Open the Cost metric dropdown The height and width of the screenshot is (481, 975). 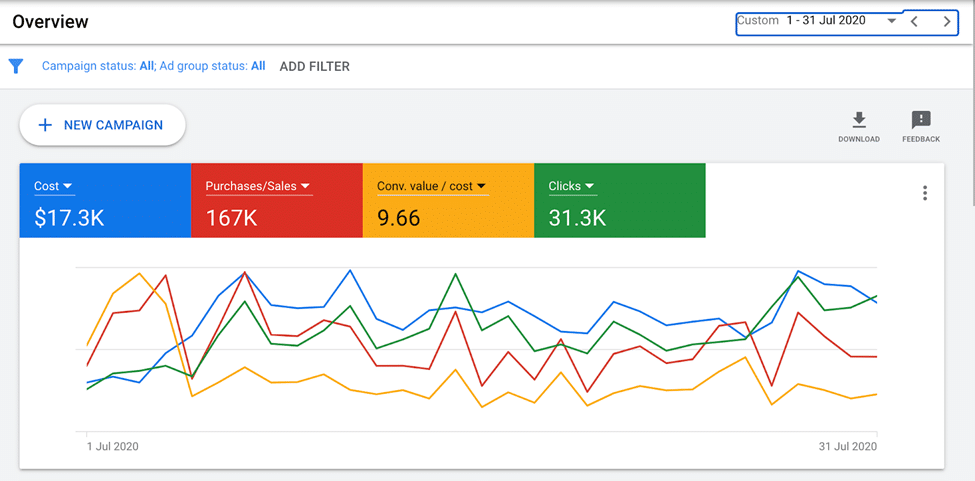[x=53, y=186]
